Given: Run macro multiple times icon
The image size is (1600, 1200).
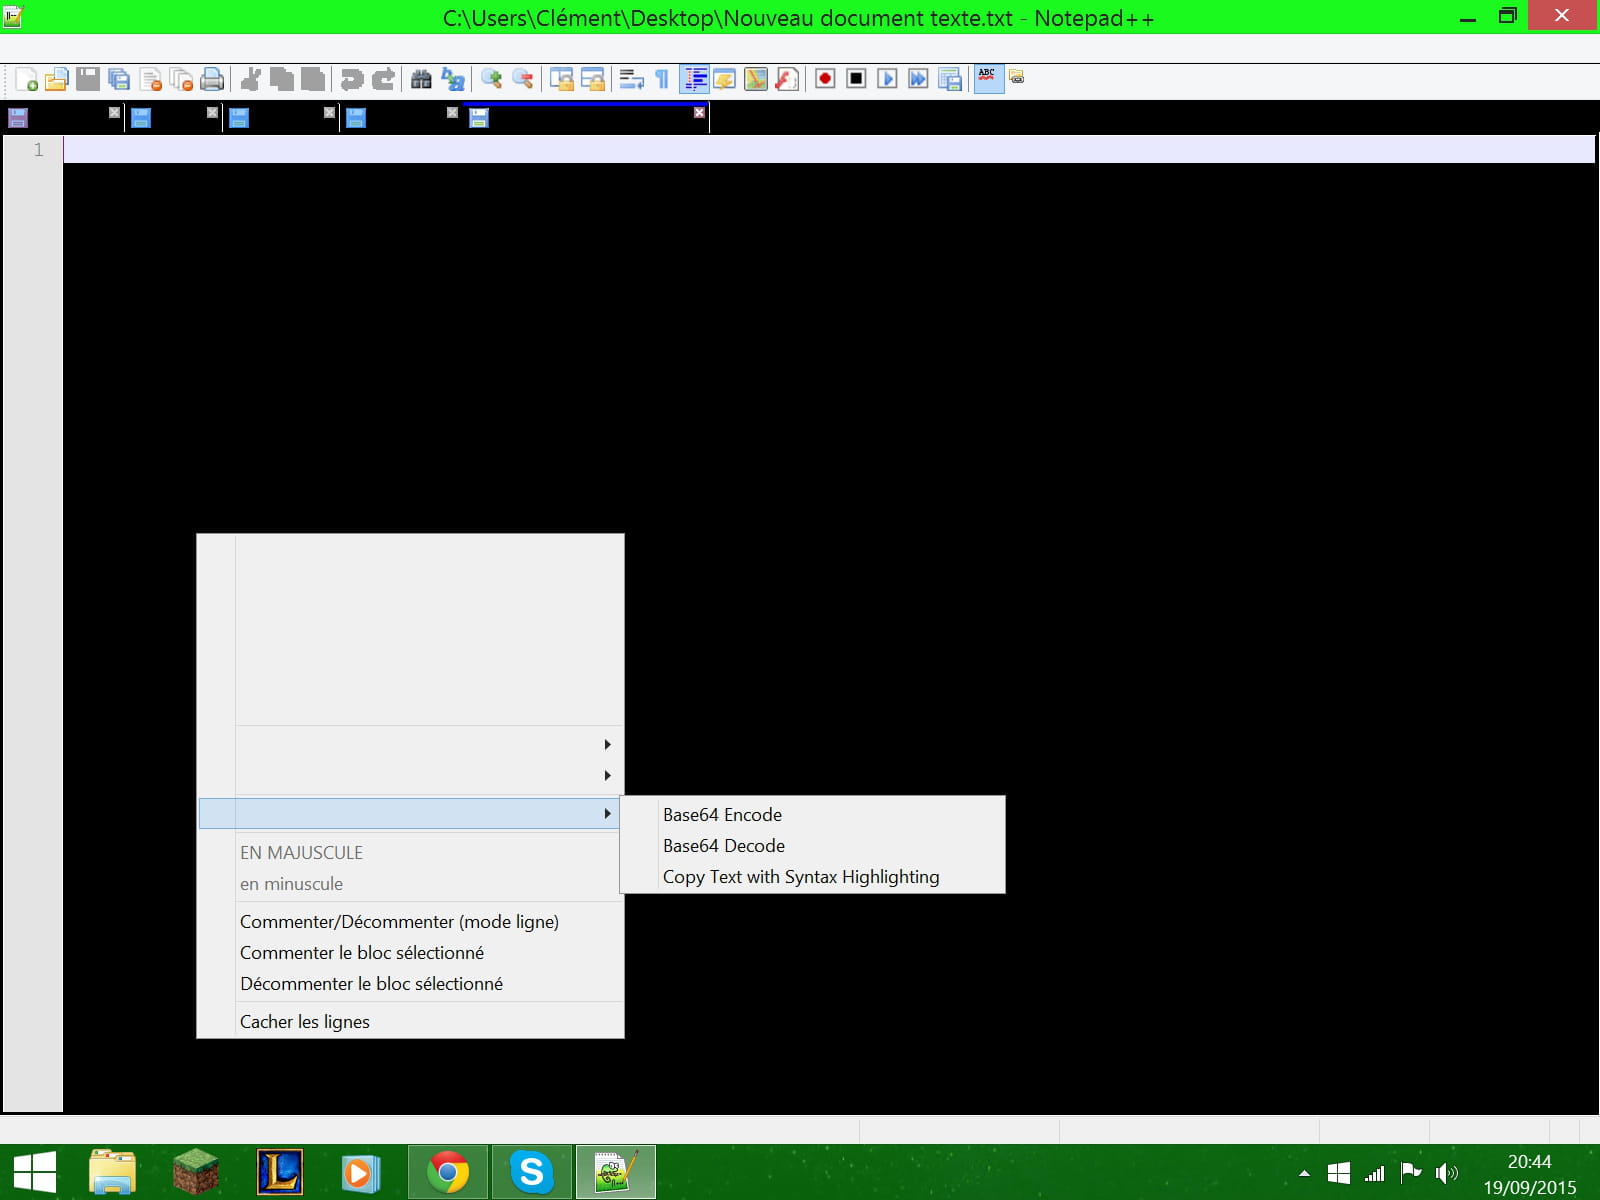Looking at the screenshot, I should (x=918, y=79).
